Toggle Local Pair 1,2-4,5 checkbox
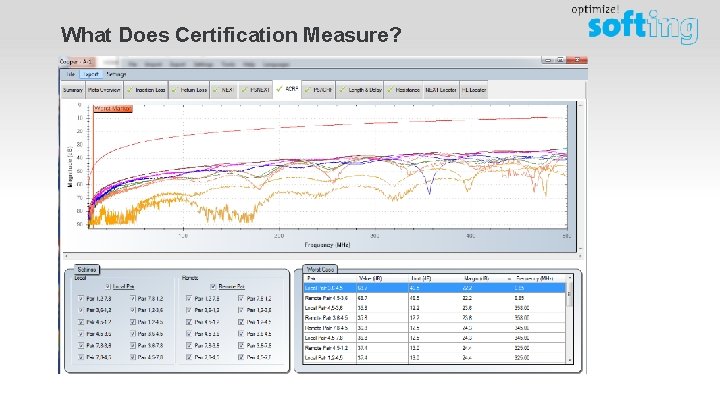This screenshot has height=405, width=720. pyautogui.click(x=133, y=322)
